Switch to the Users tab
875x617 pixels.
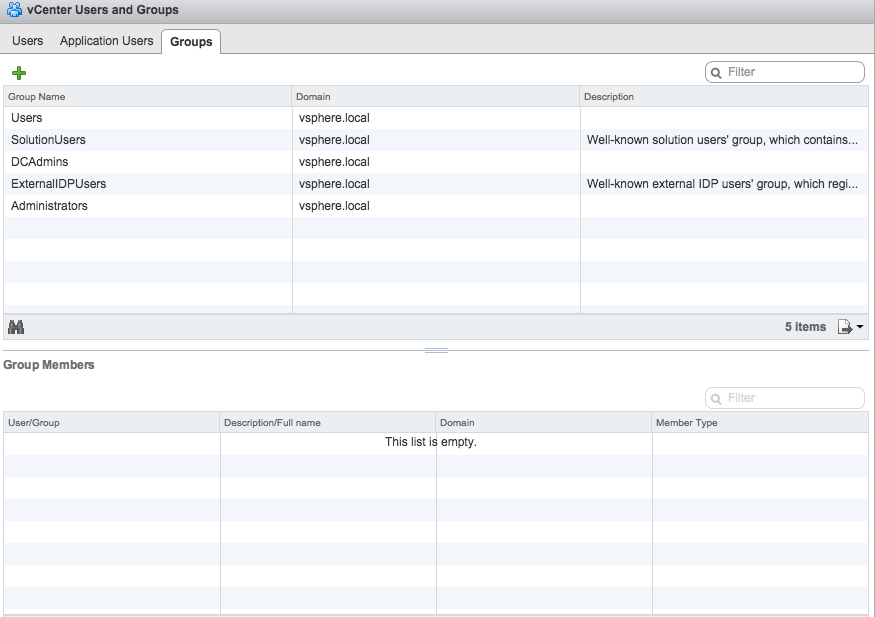point(27,41)
